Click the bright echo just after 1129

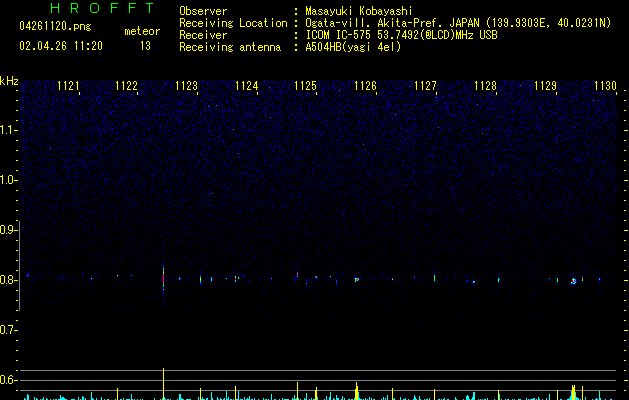click(574, 281)
